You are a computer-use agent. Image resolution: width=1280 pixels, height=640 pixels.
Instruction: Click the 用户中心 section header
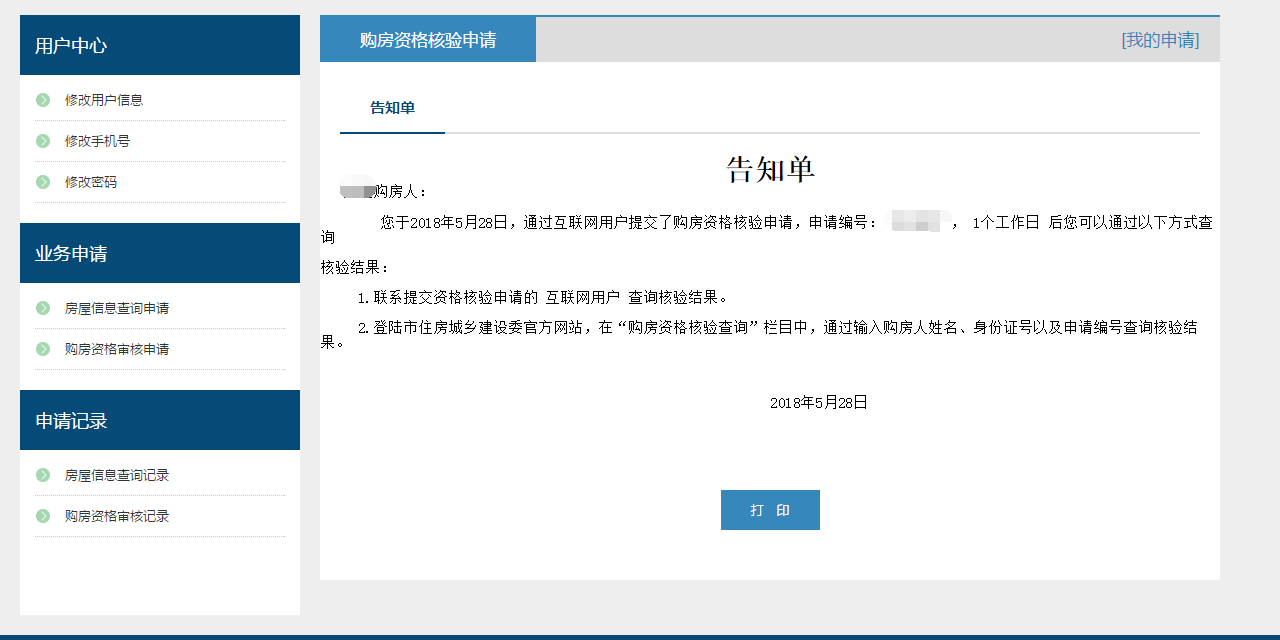coord(160,45)
